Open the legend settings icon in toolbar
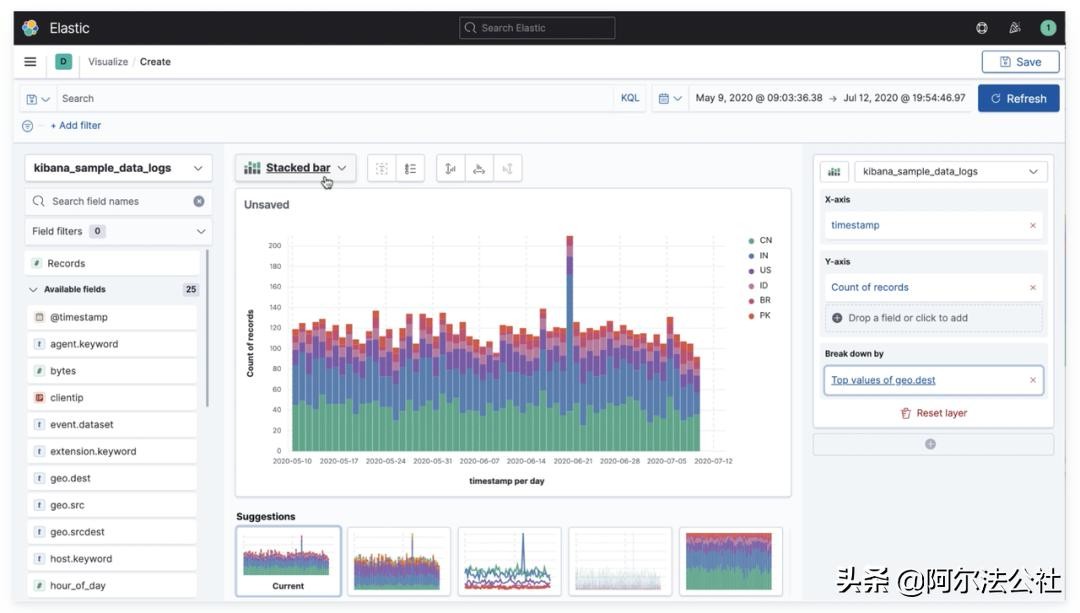This screenshot has height=613, width=1080. point(410,169)
